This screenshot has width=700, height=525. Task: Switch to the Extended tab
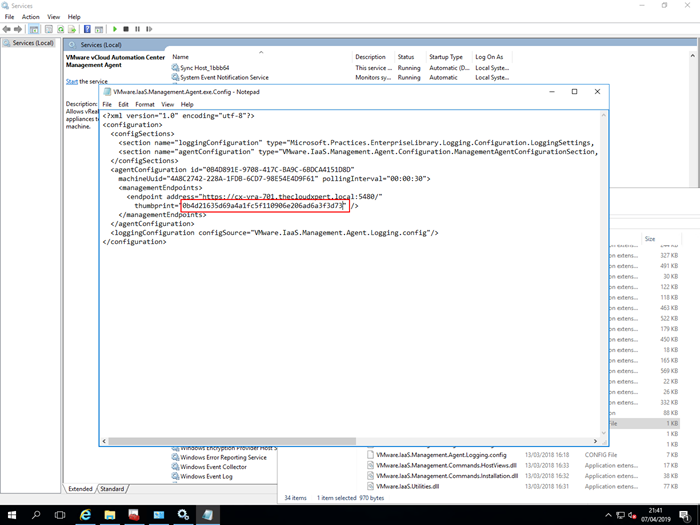tap(80, 489)
